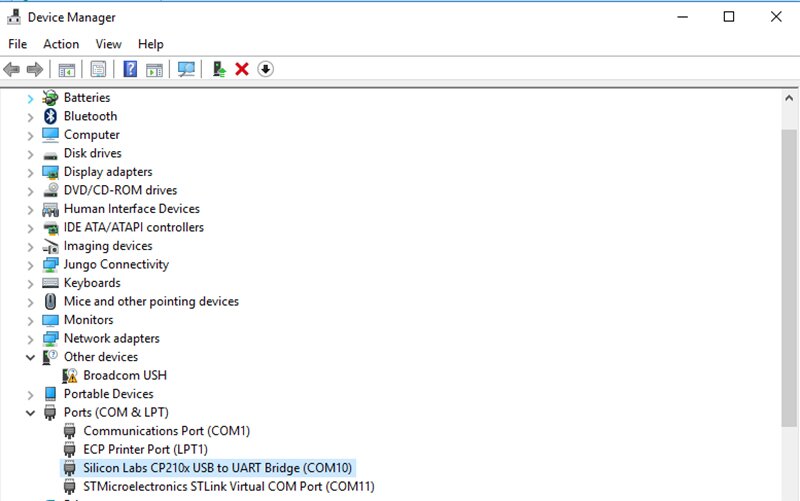Click the Back arrow toolbar icon
800x501 pixels.
pyautogui.click(x=11, y=69)
